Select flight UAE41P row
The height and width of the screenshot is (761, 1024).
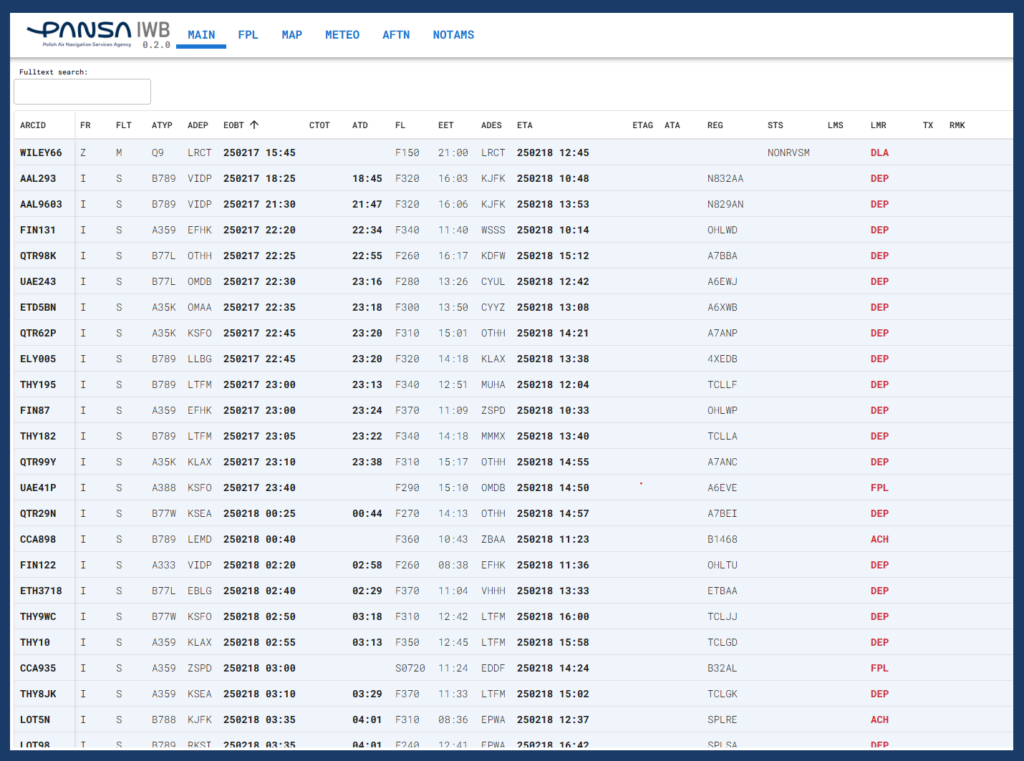[x=38, y=488]
